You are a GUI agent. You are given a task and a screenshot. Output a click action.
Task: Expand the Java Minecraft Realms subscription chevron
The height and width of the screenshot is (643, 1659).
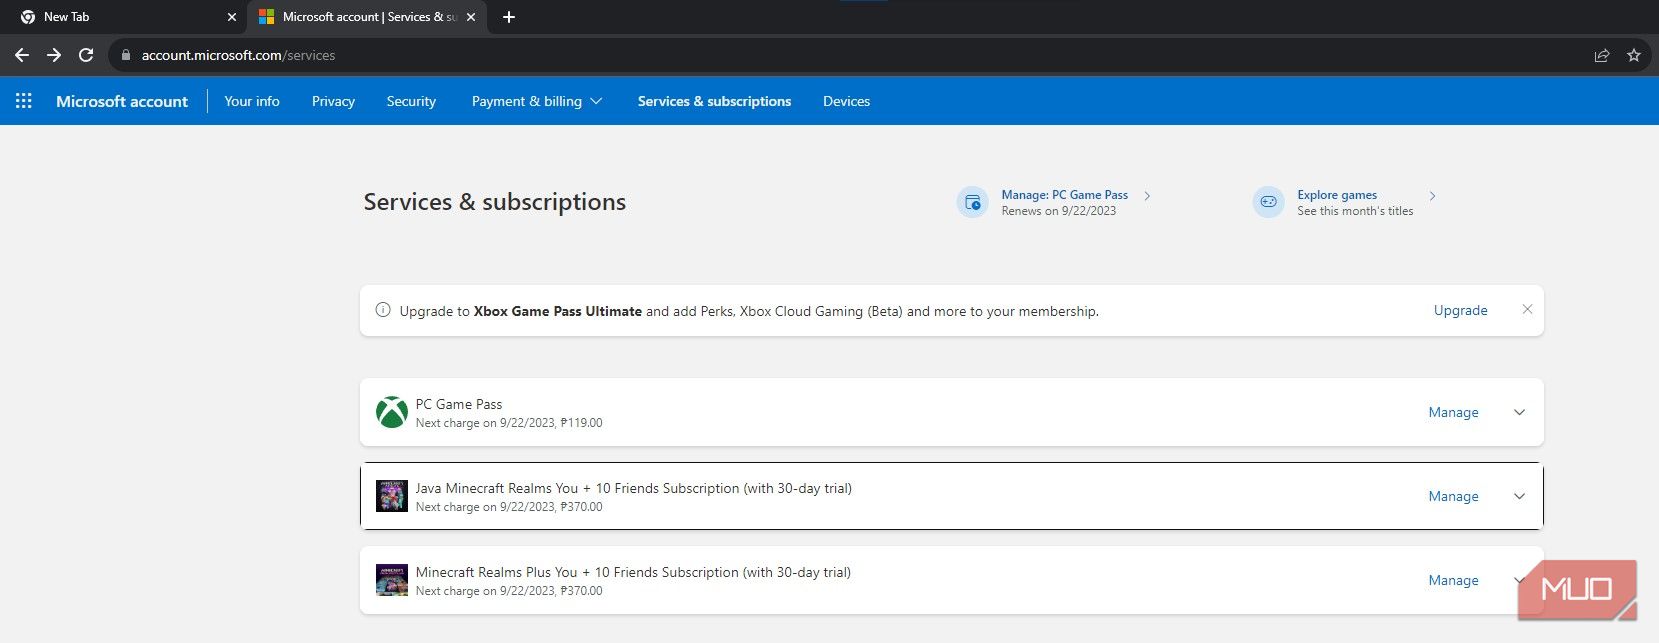(x=1519, y=496)
